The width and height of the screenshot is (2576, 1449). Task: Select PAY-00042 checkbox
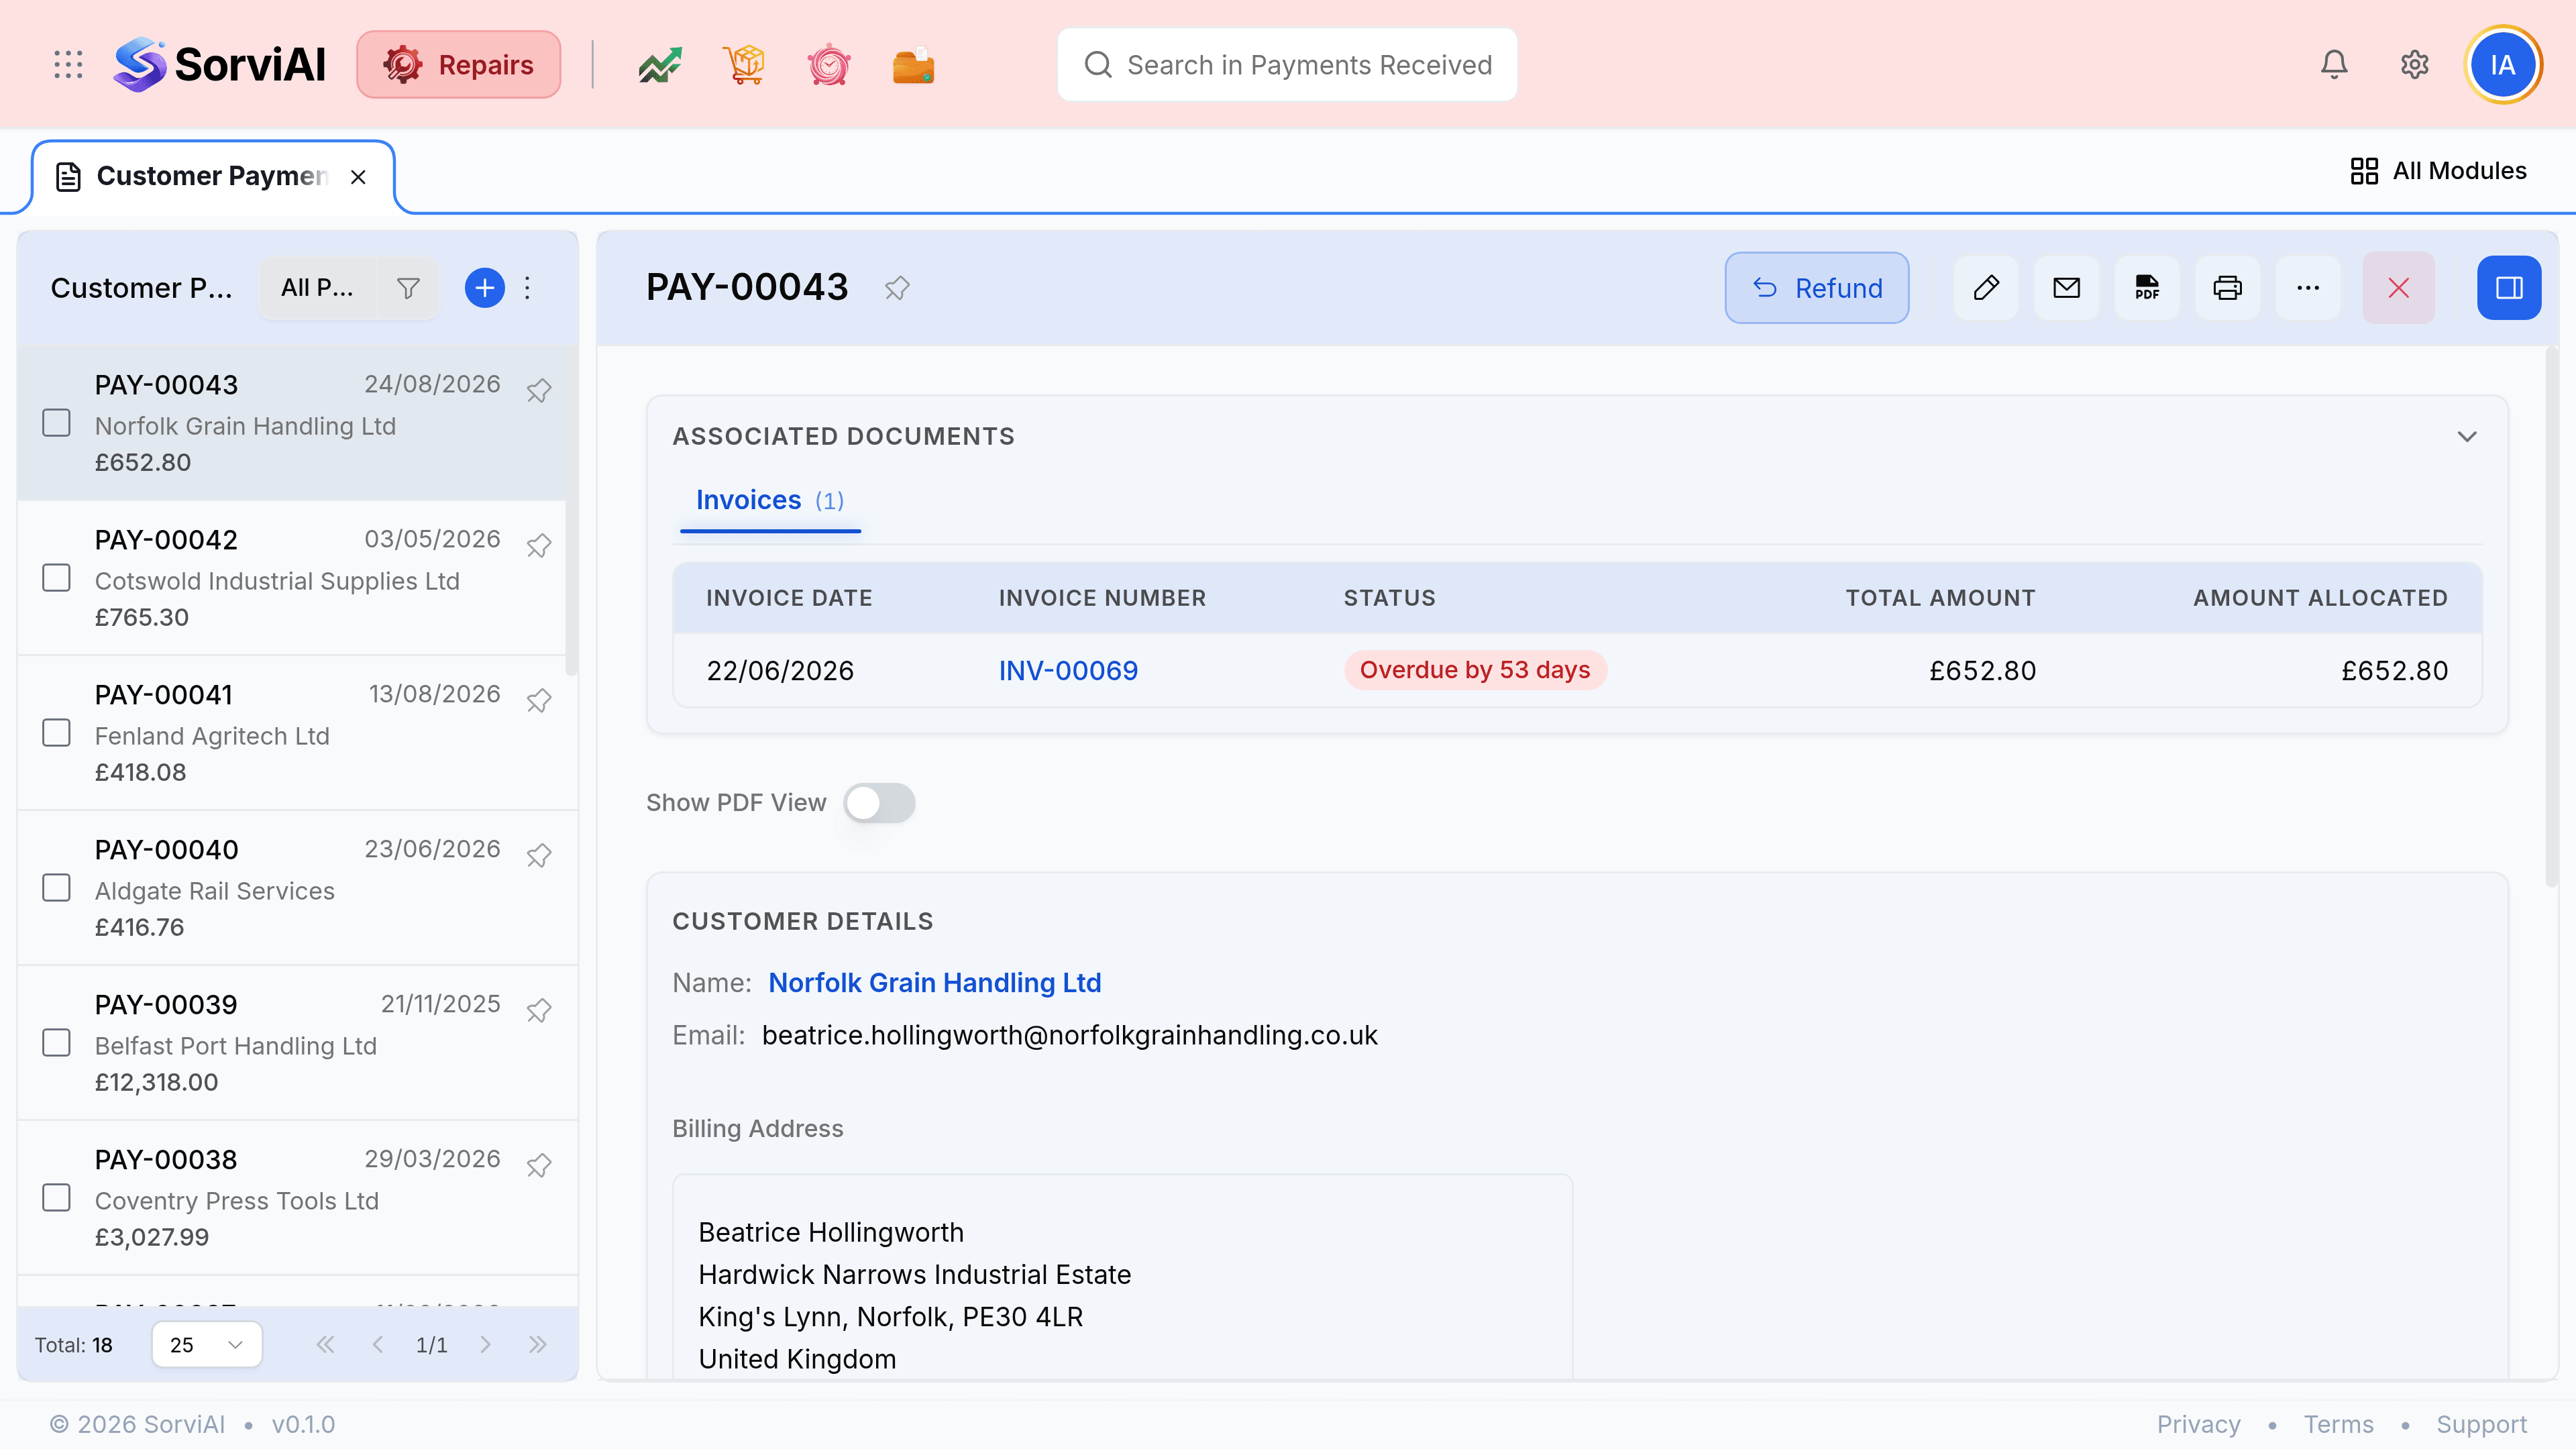(57, 578)
